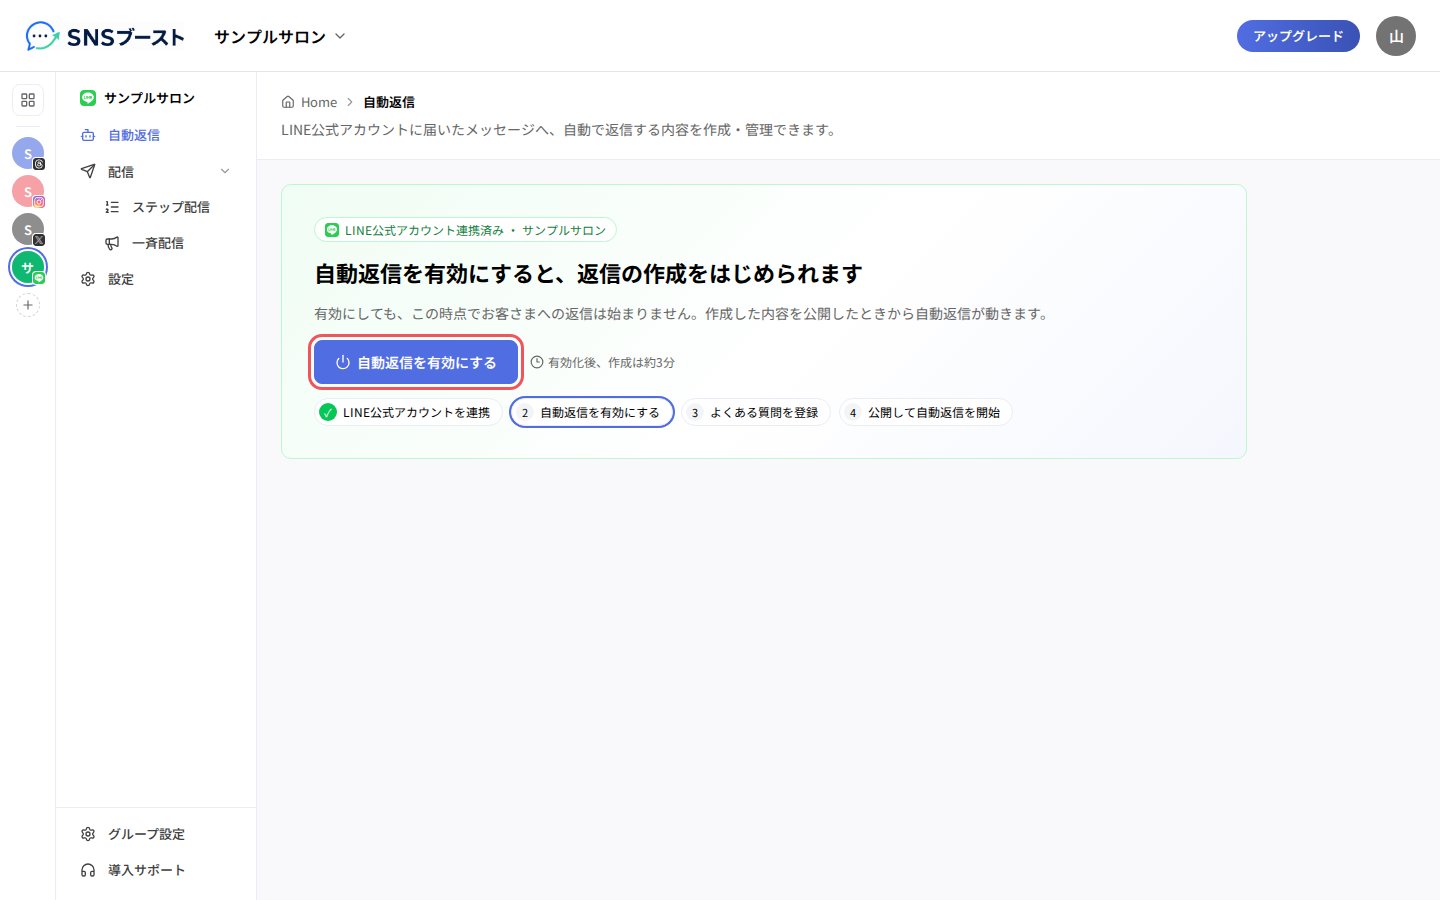The width and height of the screenshot is (1440, 900).
Task: Click the 自動返信 breadcrumb text
Action: pos(389,102)
